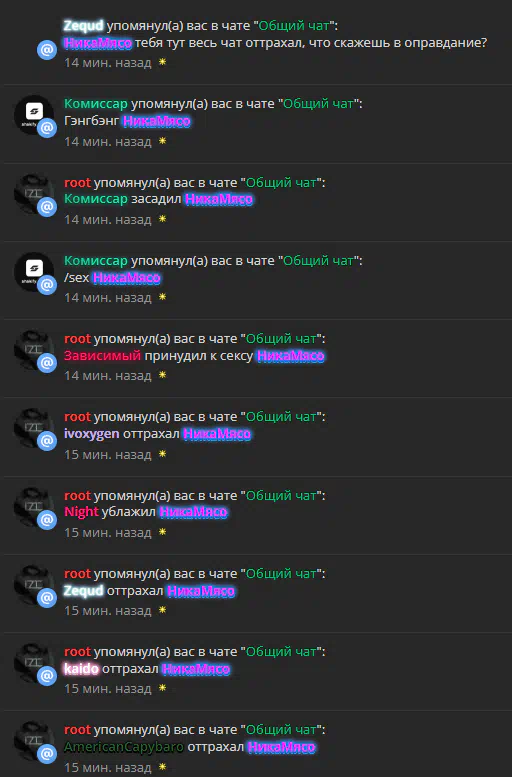
Task: Click root's avatar beside the ivoxygen notification
Action: tap(34, 428)
